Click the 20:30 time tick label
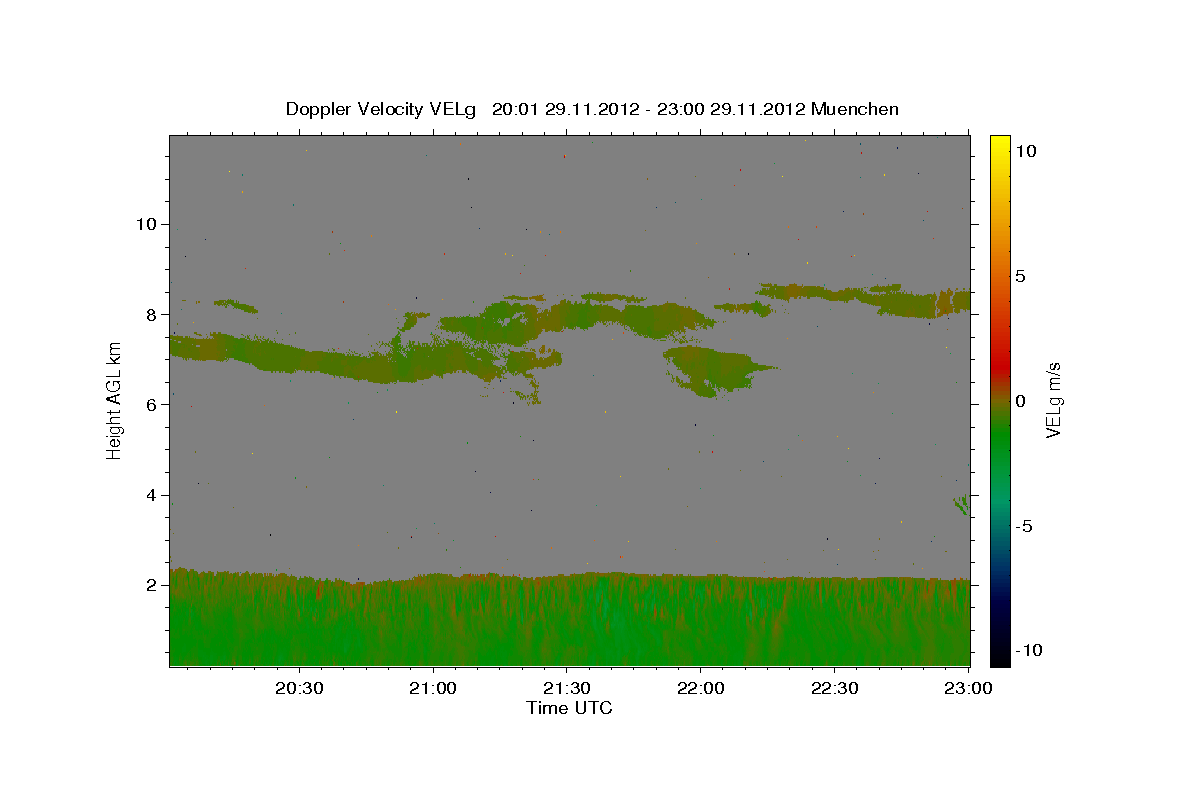This screenshot has width=1200, height=800. 299,688
